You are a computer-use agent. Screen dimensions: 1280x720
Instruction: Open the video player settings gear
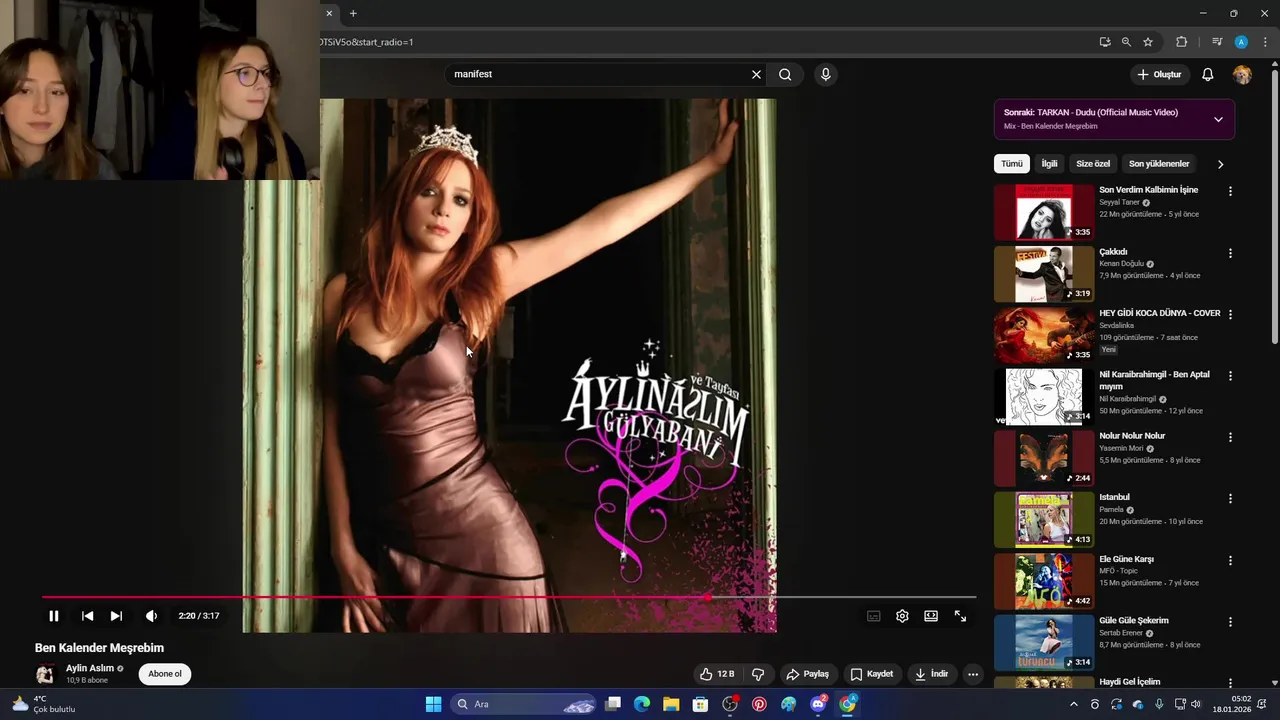tap(902, 616)
